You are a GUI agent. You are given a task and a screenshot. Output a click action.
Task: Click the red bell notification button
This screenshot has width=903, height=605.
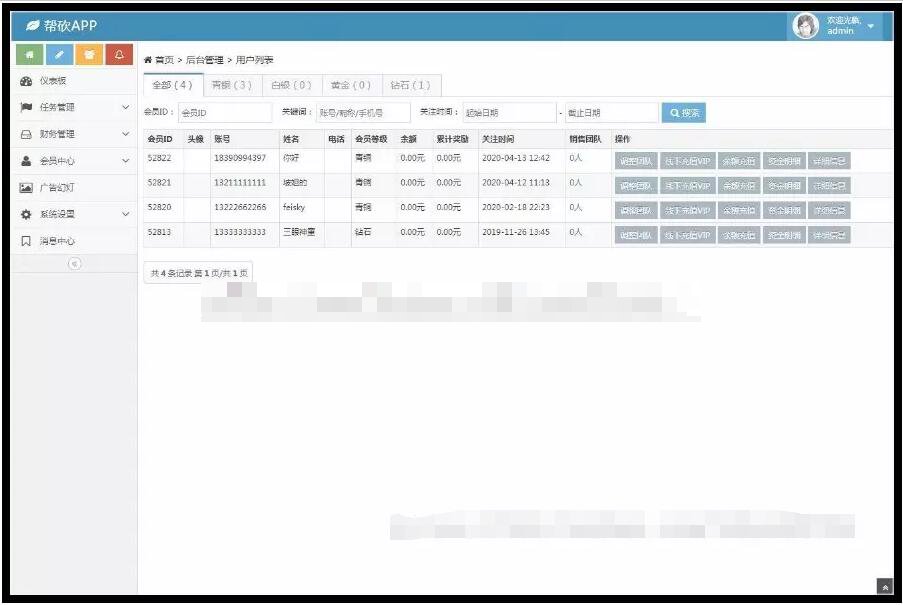pyautogui.click(x=119, y=55)
